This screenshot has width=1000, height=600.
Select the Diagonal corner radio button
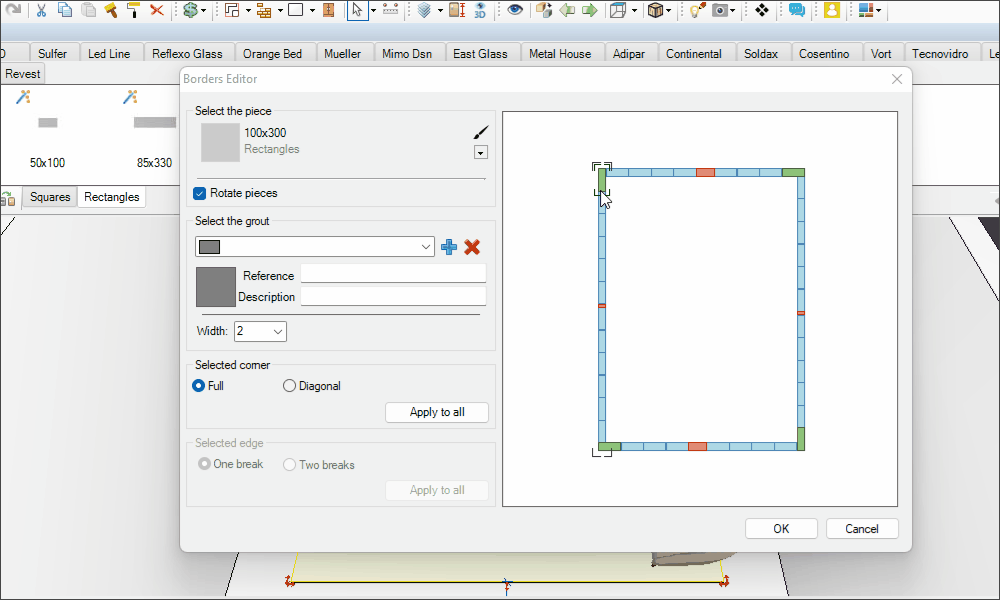pos(290,386)
